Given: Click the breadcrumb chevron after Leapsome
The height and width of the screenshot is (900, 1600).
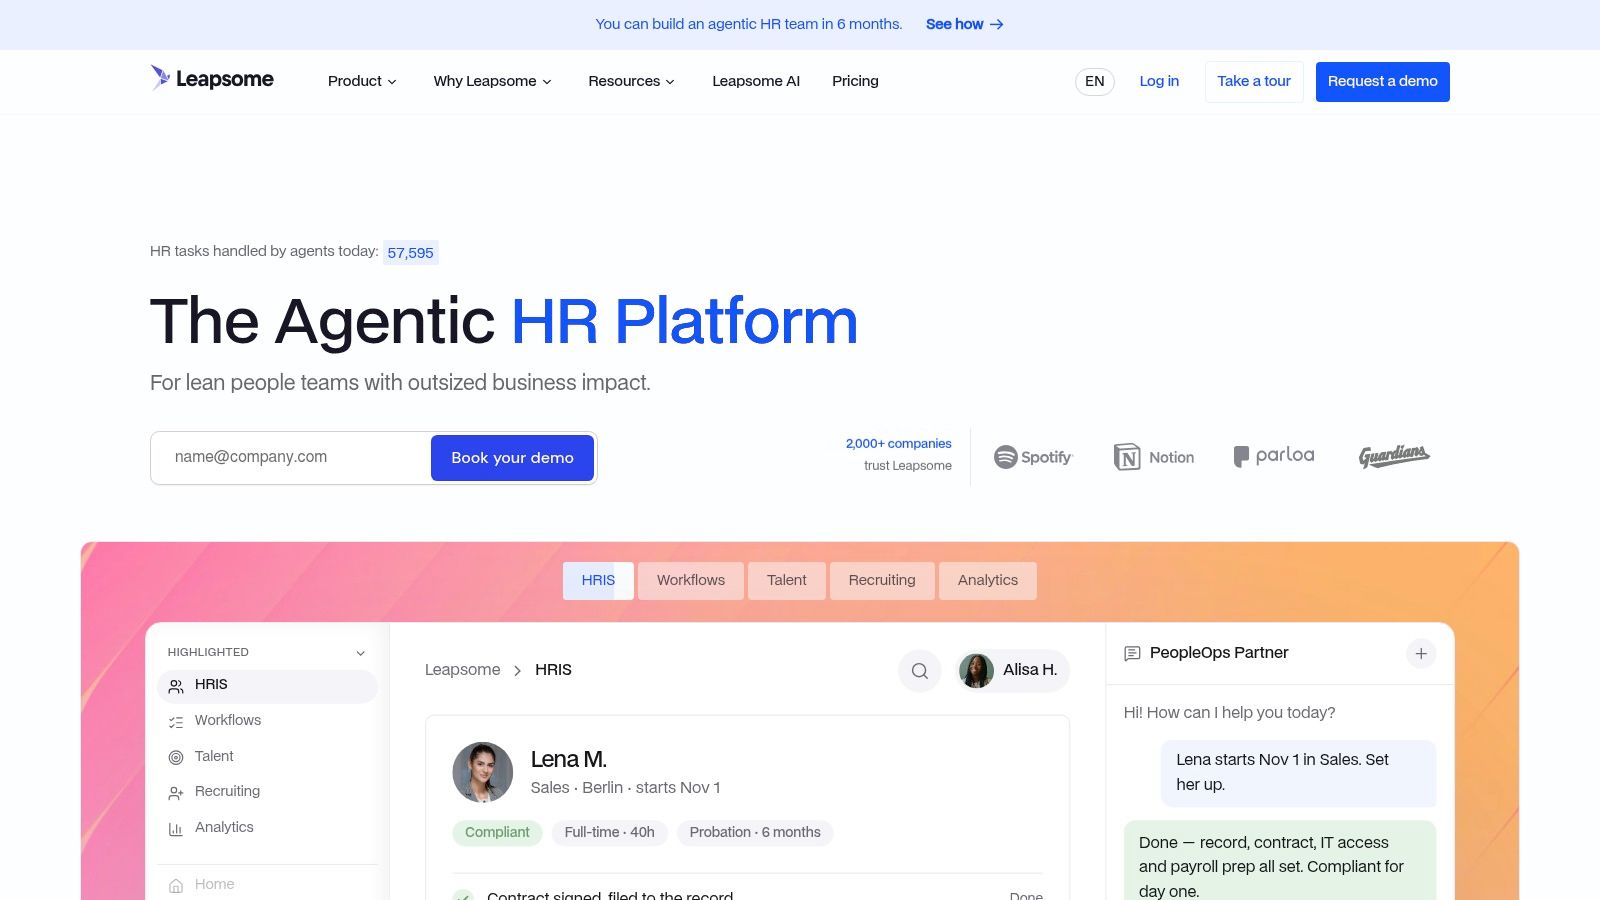Looking at the screenshot, I should coord(517,671).
